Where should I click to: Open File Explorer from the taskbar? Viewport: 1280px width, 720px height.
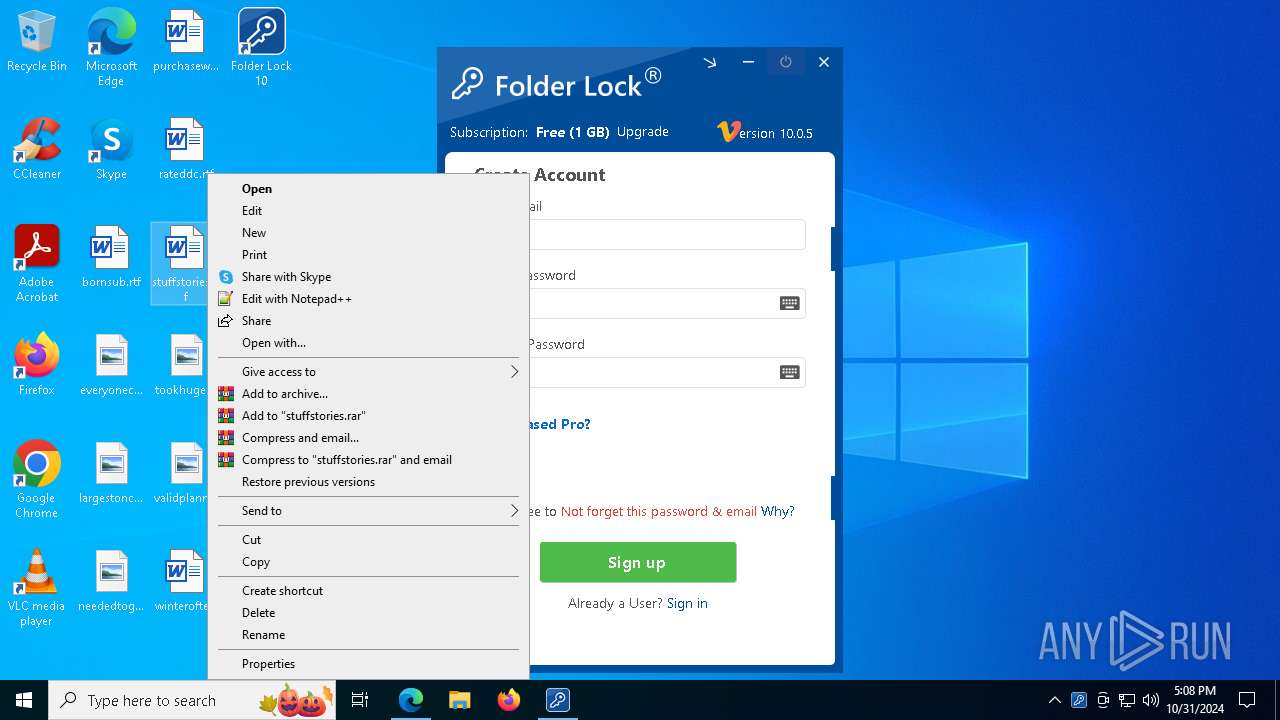(x=459, y=700)
